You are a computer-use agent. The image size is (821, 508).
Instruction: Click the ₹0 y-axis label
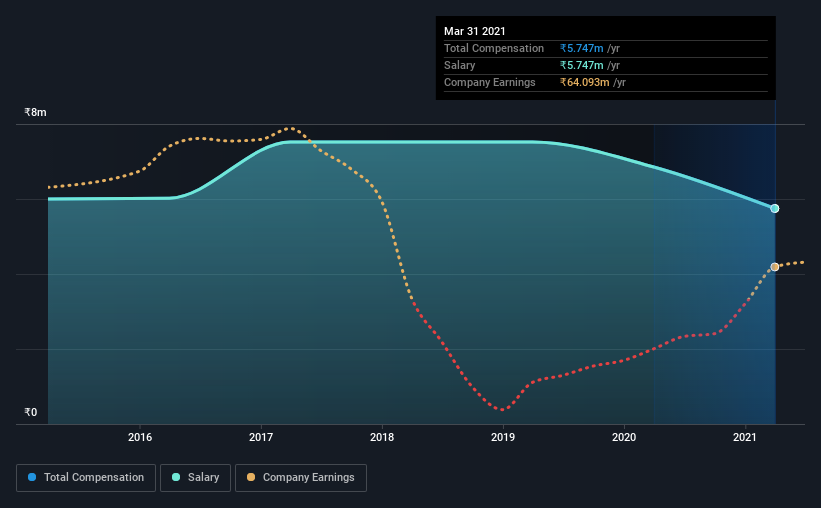point(30,412)
